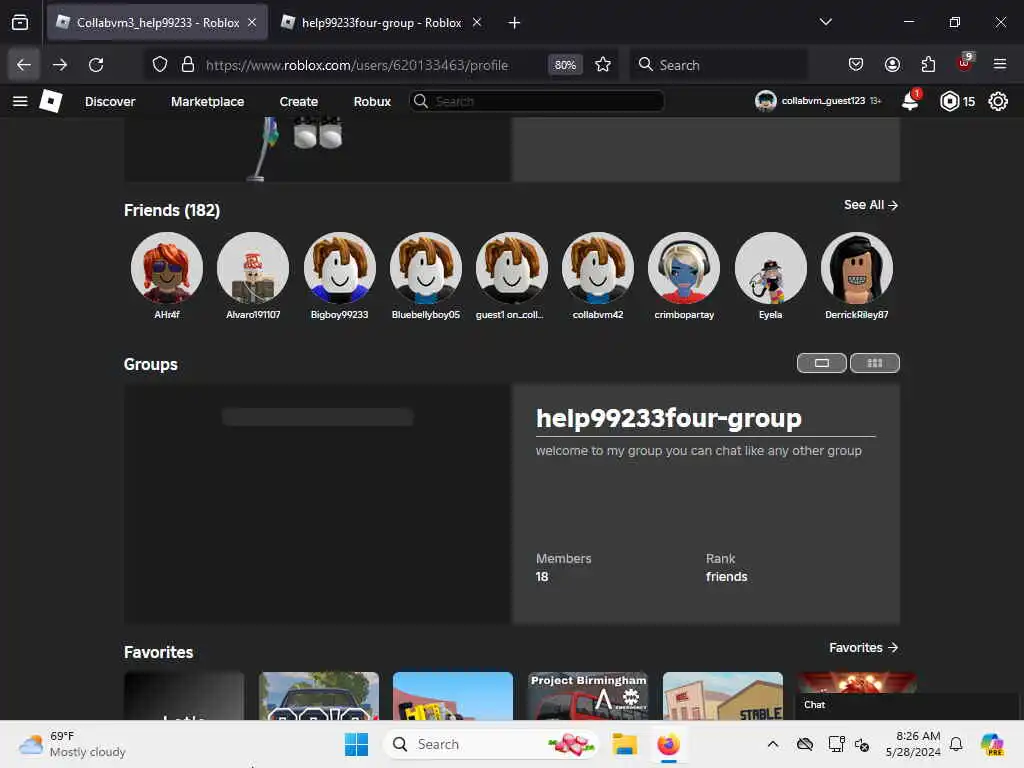Screen dimensions: 1024x768
Task: Click the Firefox search box
Action: pyautogui.click(x=718, y=65)
